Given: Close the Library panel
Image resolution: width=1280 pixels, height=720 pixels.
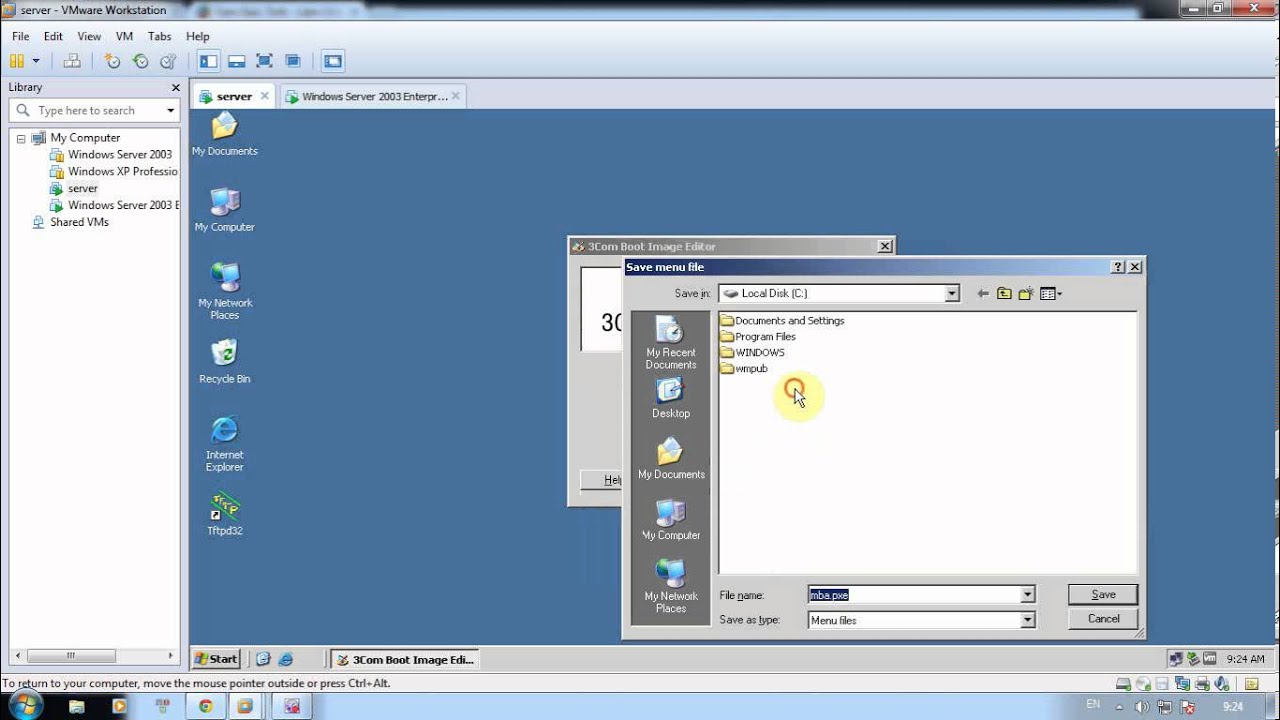Looking at the screenshot, I should click(176, 87).
